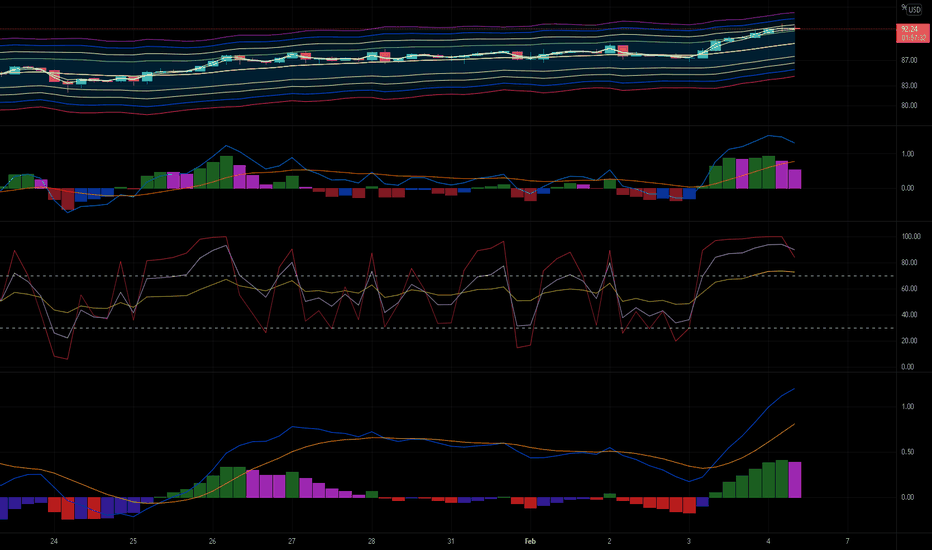The height and width of the screenshot is (550, 932).
Task: Click the 40.00 oscillator scale label
Action: tap(909, 315)
